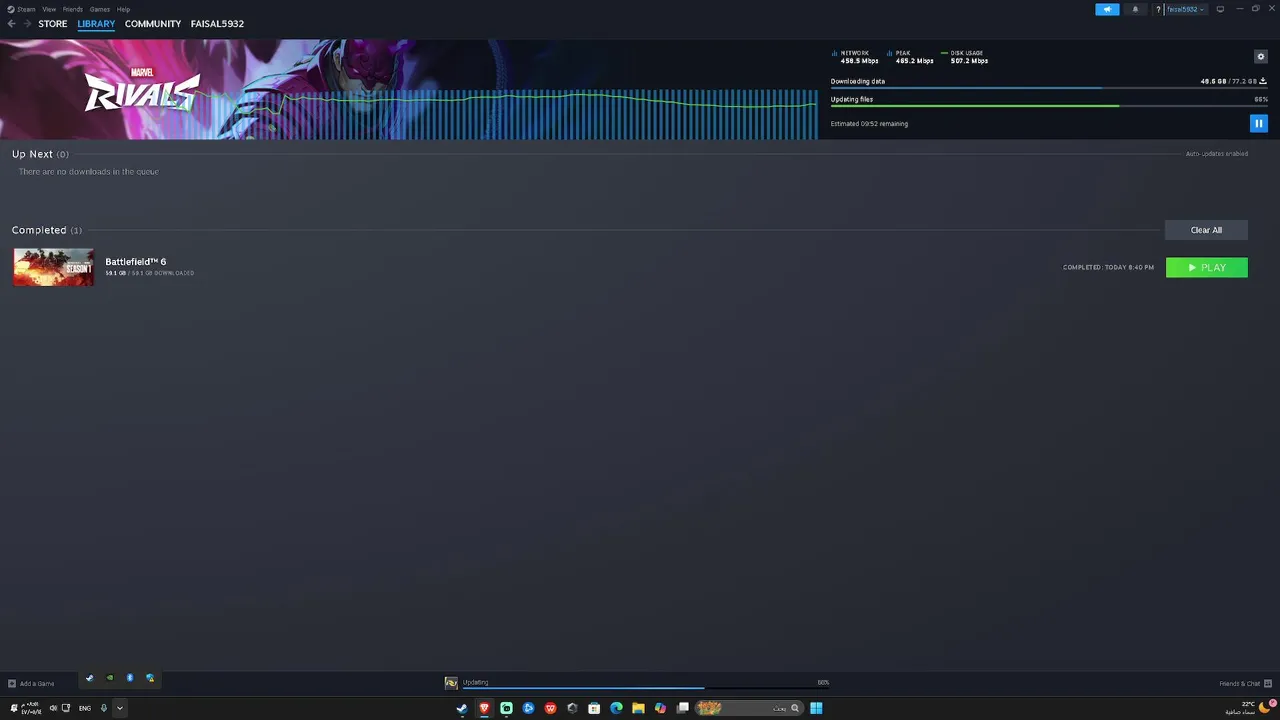
Task: Click the DISK USAGE 507.2 Mbps stat
Action: tap(965, 57)
